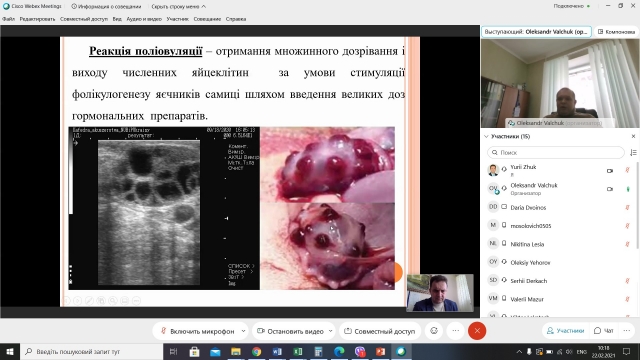Open the Чат panel button
Screen dimensions: 640x360
click(604, 331)
